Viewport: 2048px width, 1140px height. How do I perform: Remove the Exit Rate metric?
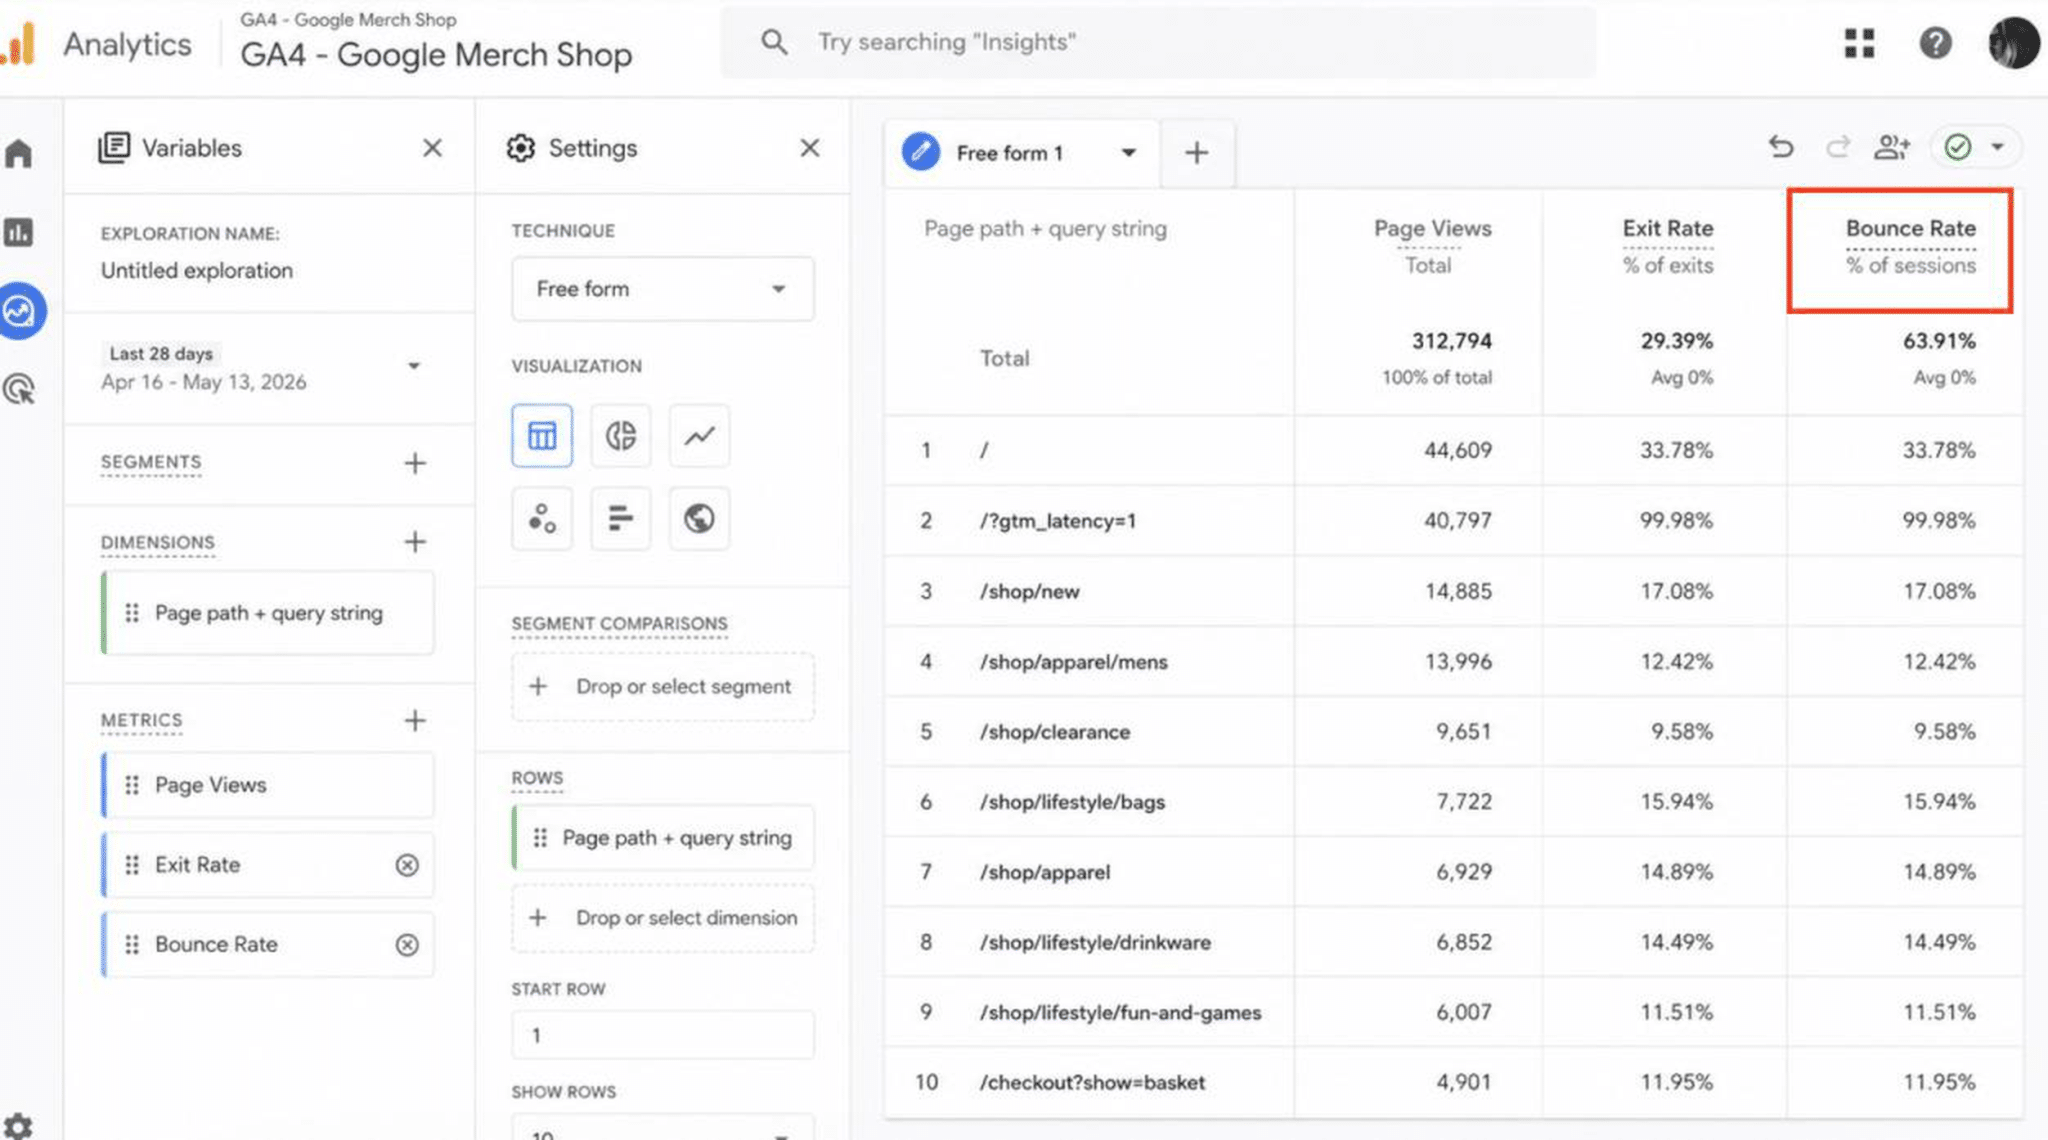pyautogui.click(x=407, y=865)
